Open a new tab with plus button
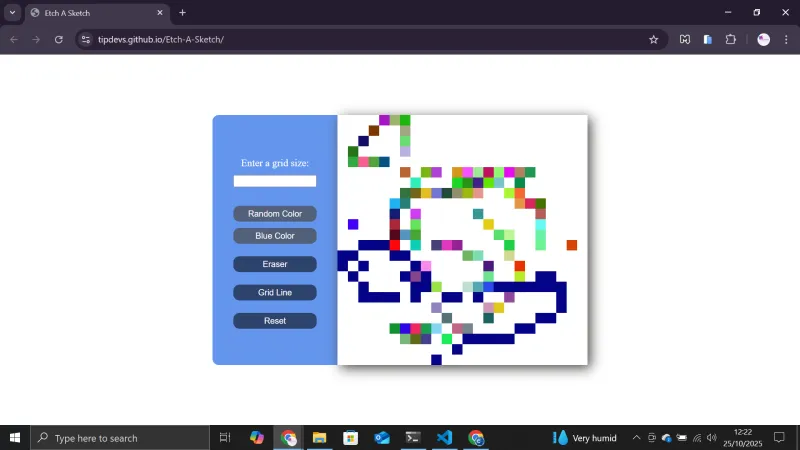 point(182,13)
